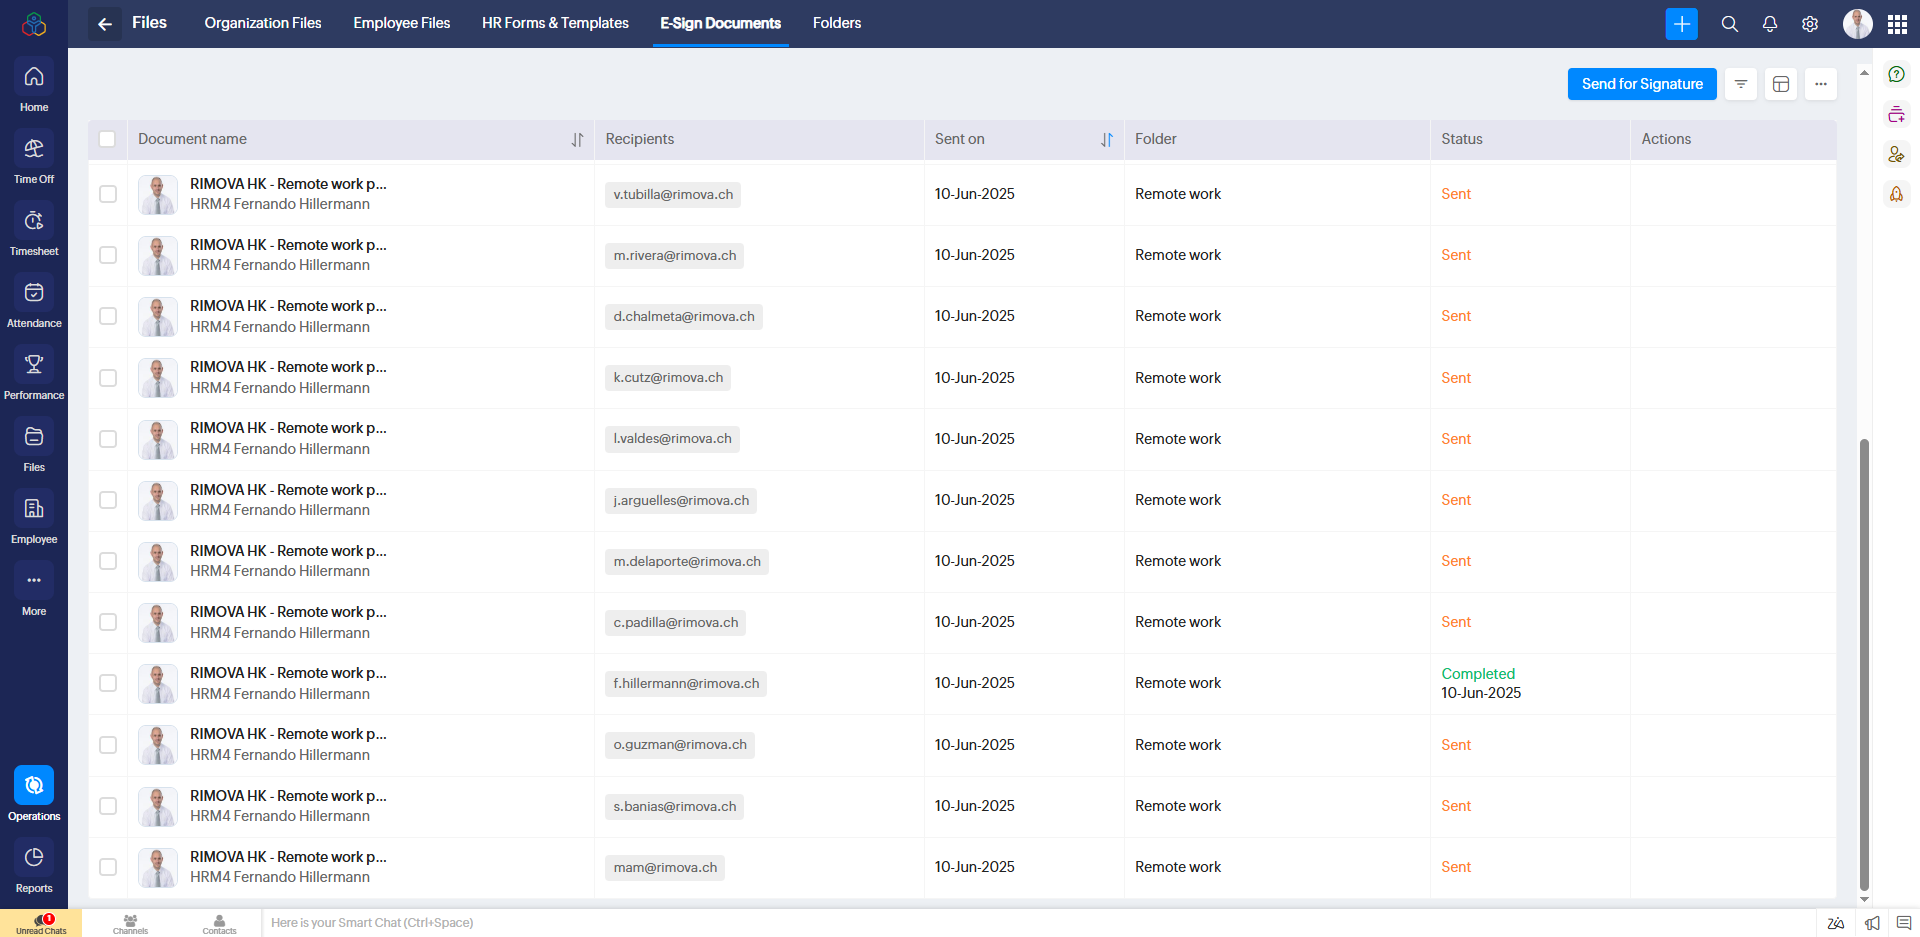The width and height of the screenshot is (1920, 937).
Task: Open Reports from the sidebar
Action: (x=34, y=867)
